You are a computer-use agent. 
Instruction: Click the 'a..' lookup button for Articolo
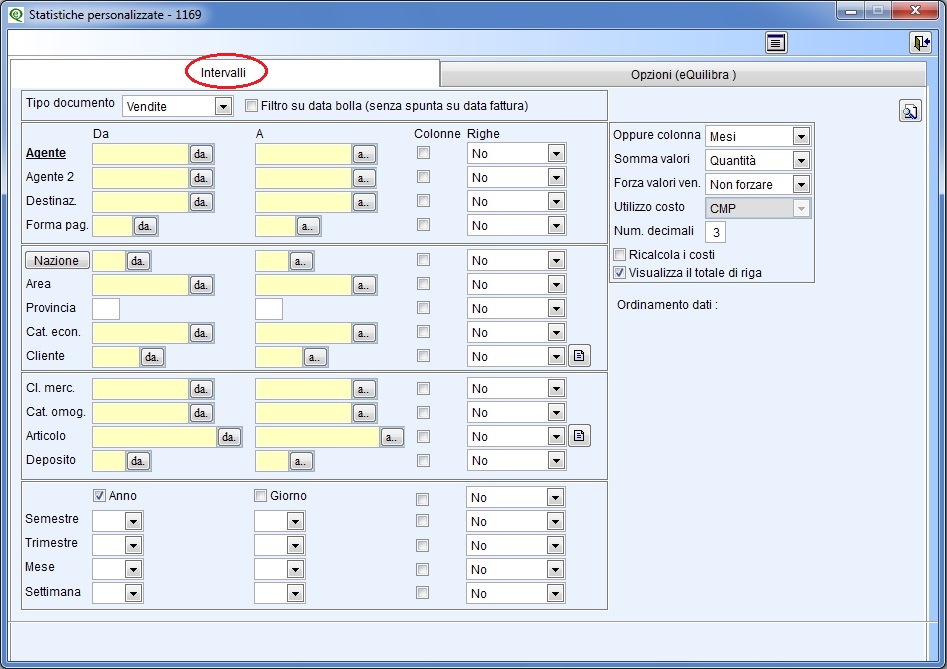pyautogui.click(x=391, y=437)
